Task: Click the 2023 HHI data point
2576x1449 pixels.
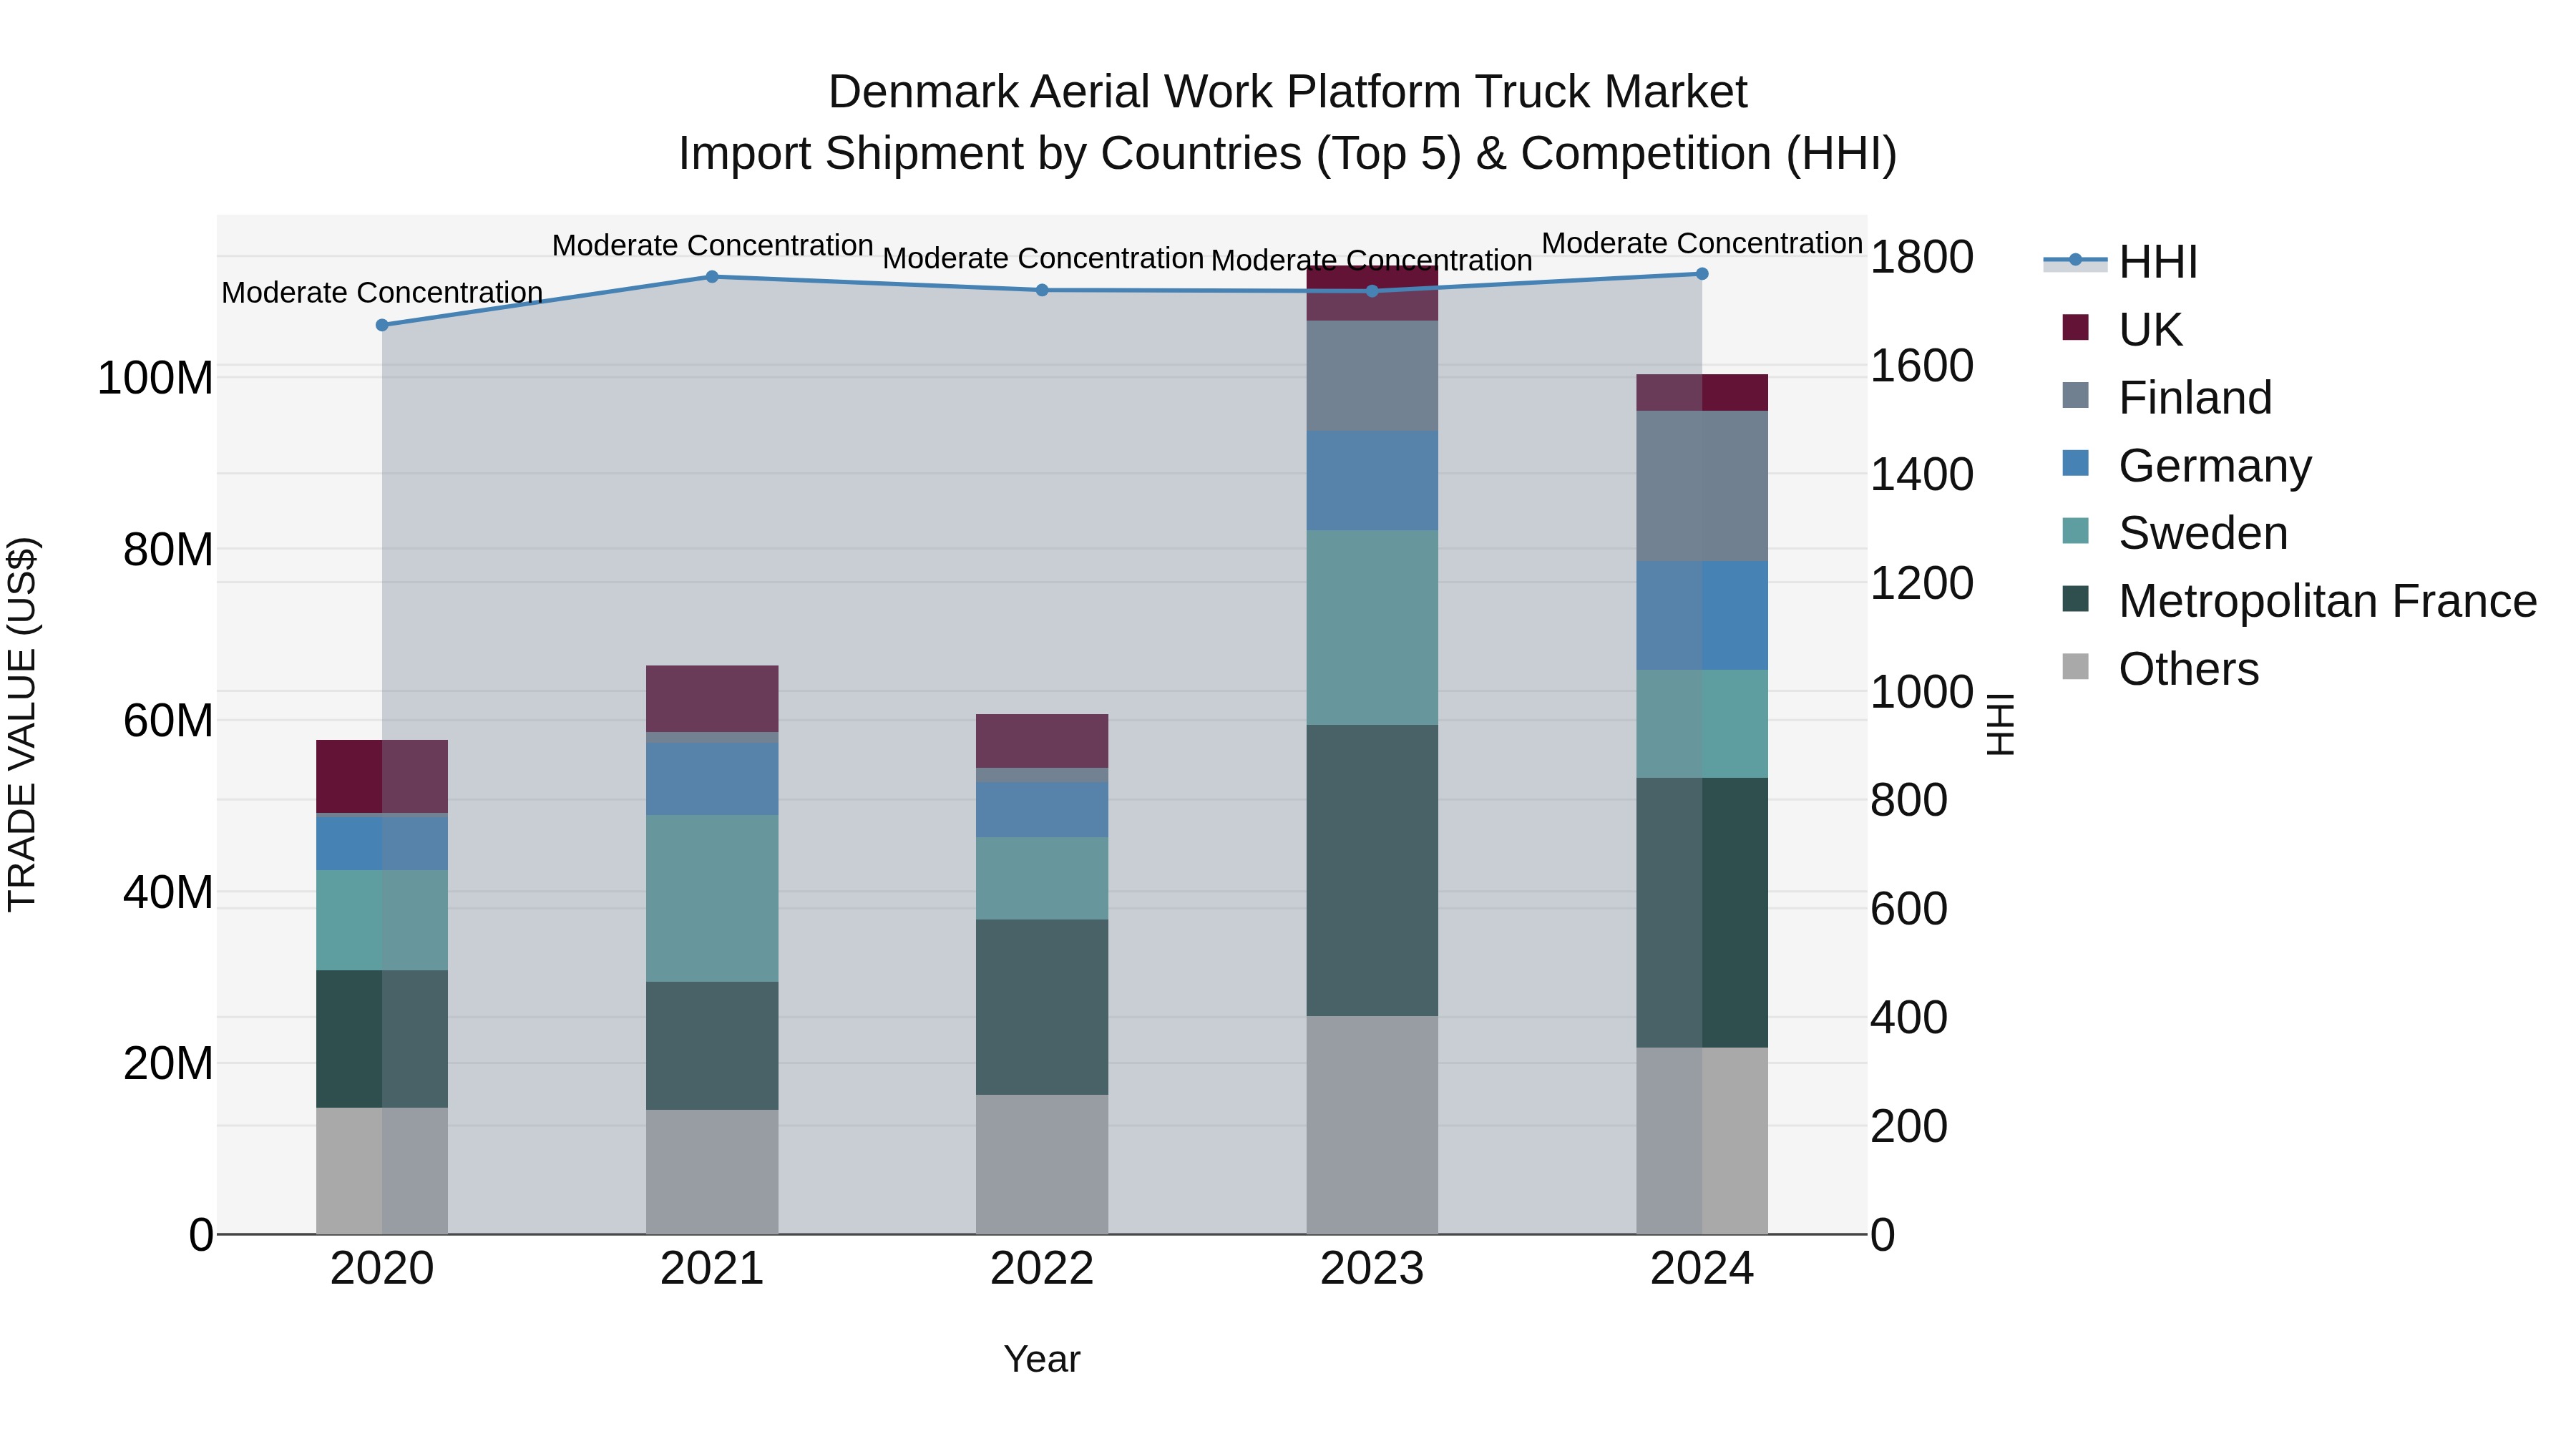Action: point(1372,291)
